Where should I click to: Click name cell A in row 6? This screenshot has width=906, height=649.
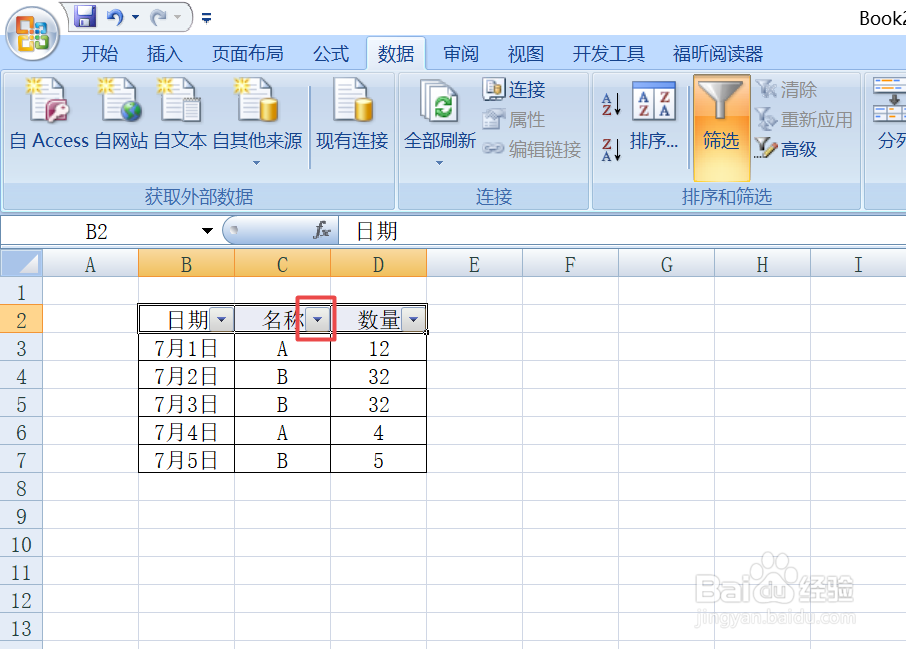click(x=282, y=432)
